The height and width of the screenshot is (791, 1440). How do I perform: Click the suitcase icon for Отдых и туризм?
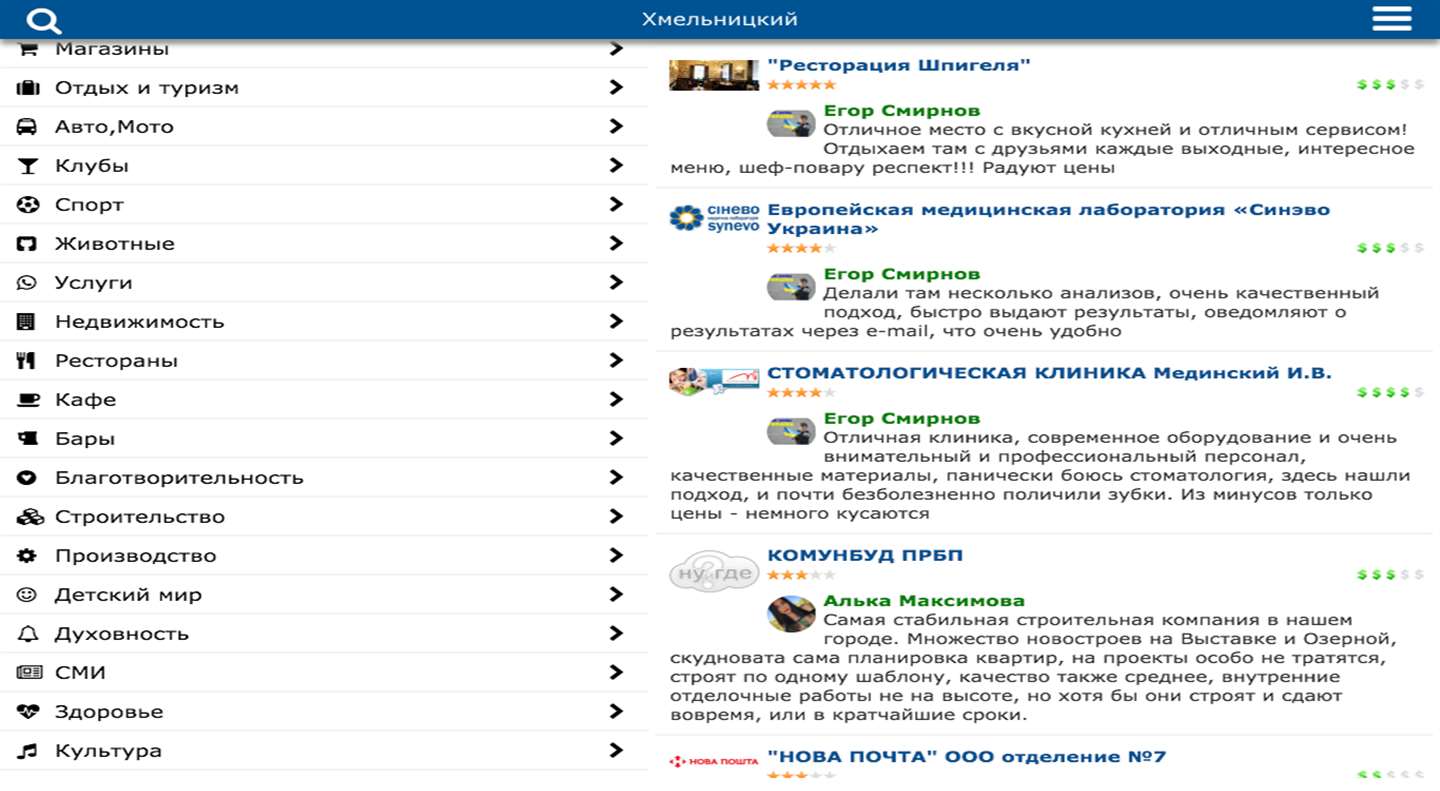(x=28, y=88)
